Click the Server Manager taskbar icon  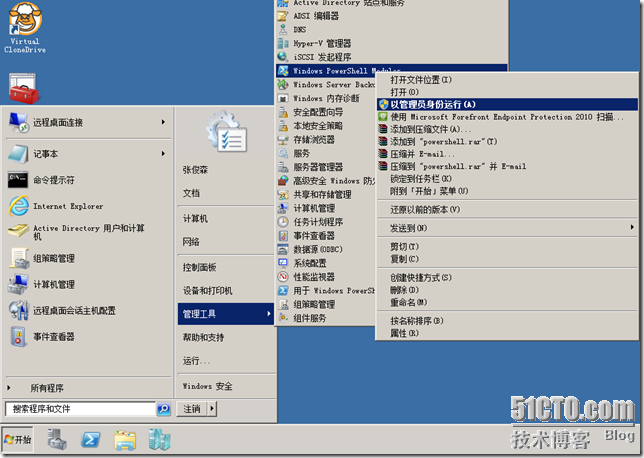tap(56, 440)
